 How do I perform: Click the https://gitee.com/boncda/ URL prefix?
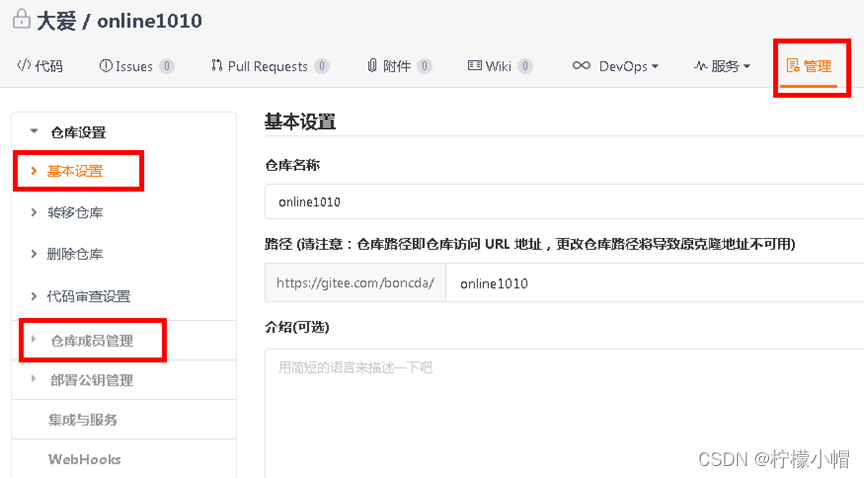(x=355, y=283)
